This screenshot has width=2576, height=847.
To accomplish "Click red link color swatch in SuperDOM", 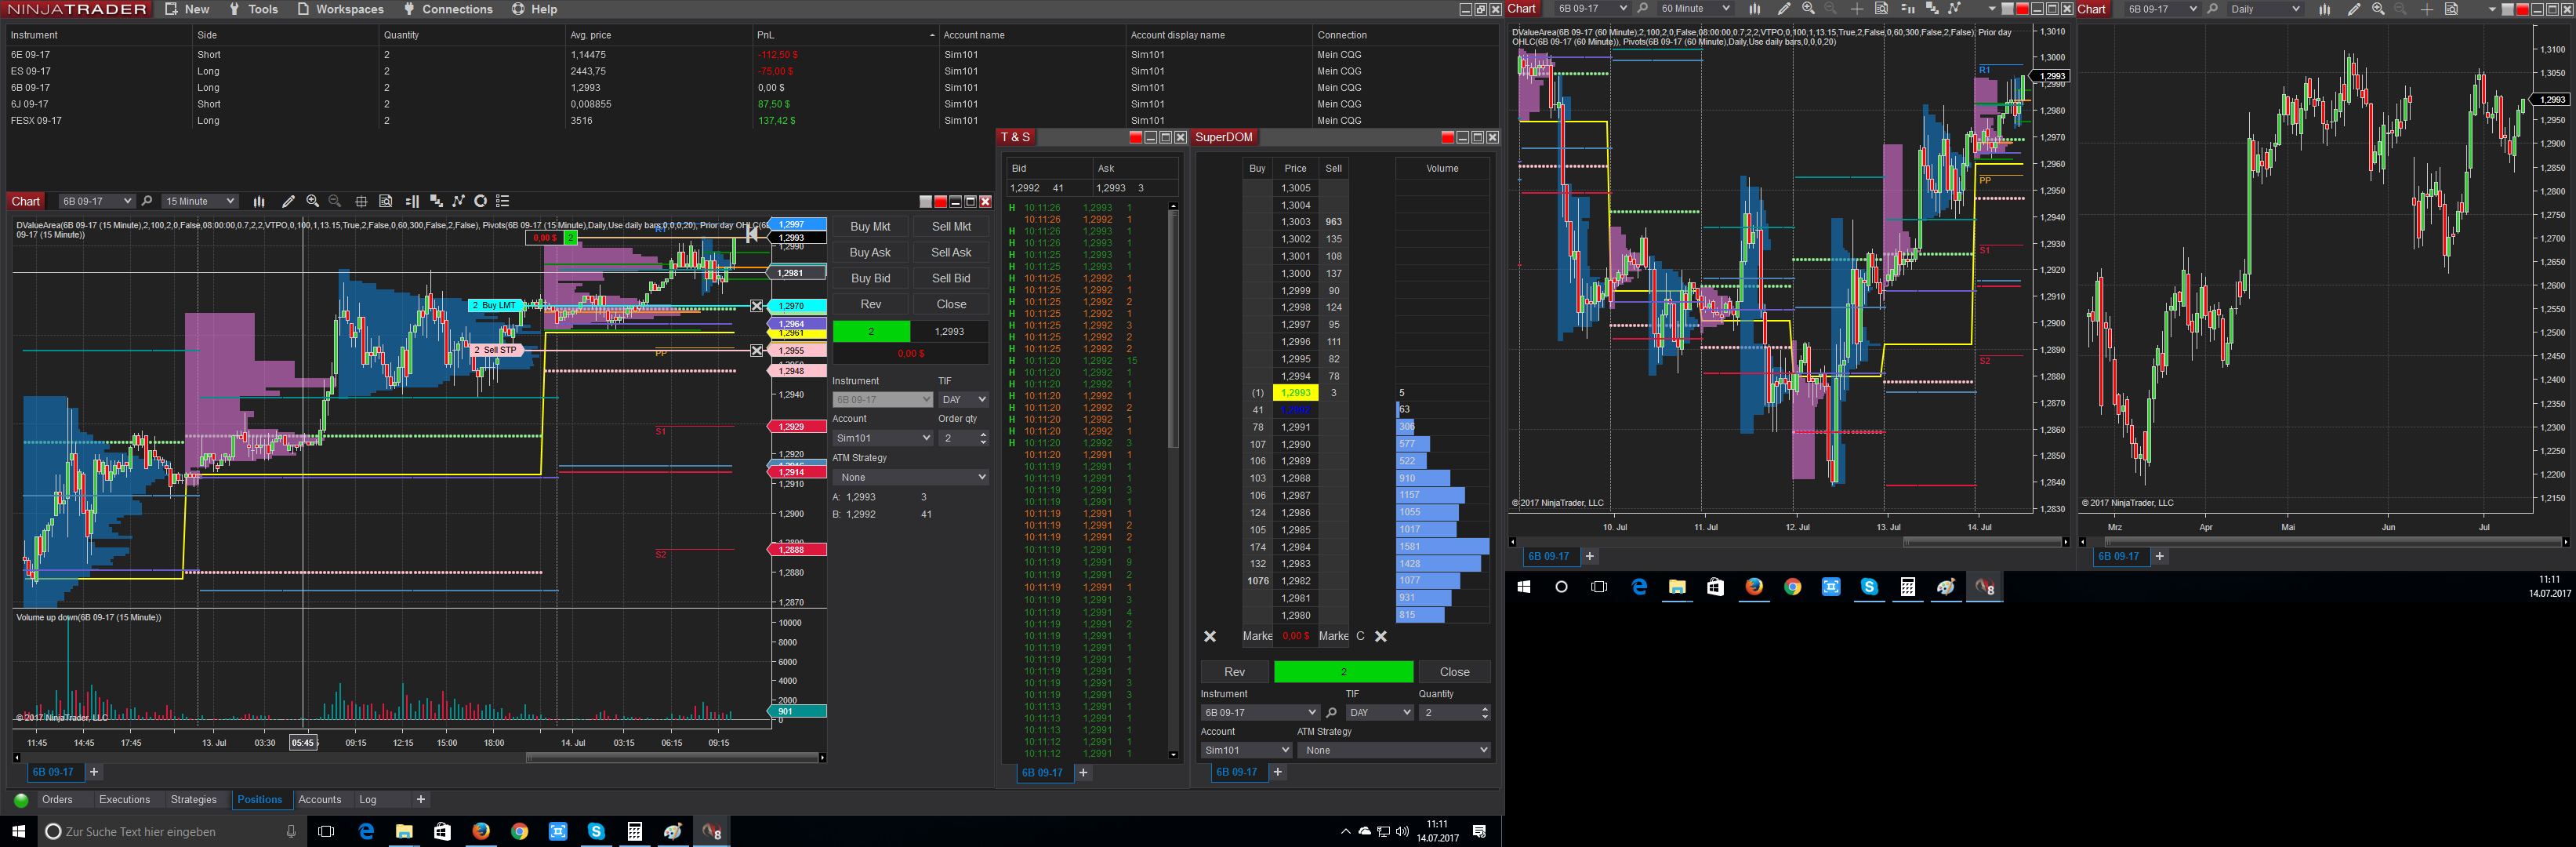I will tap(1447, 137).
